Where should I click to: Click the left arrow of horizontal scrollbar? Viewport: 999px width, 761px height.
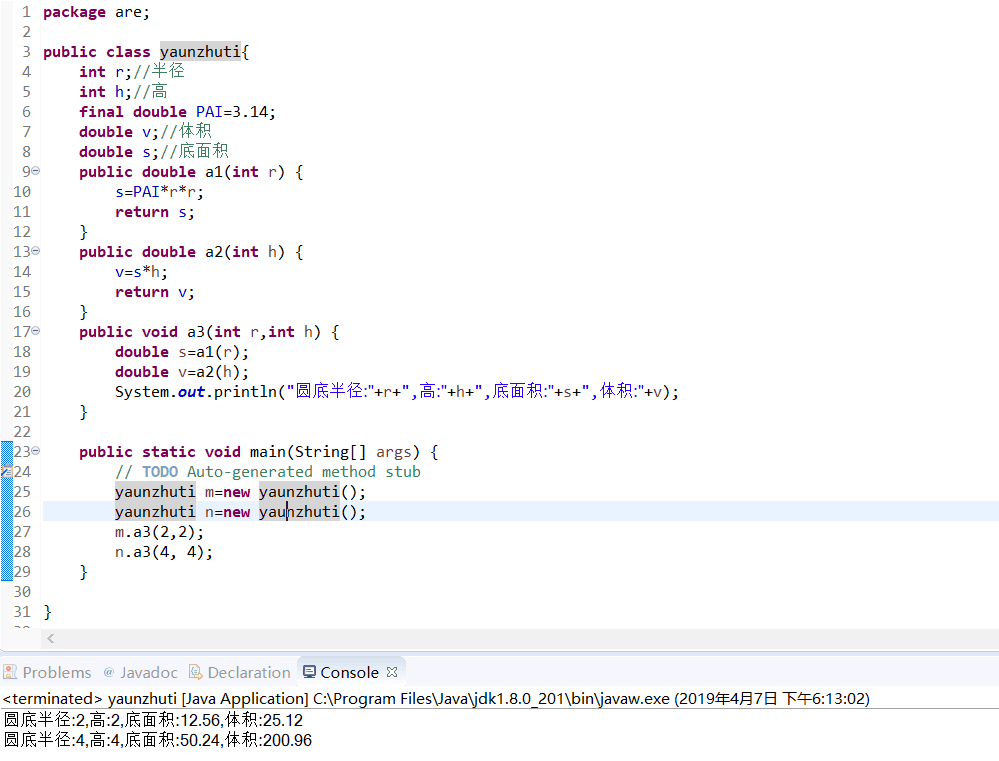(50, 638)
